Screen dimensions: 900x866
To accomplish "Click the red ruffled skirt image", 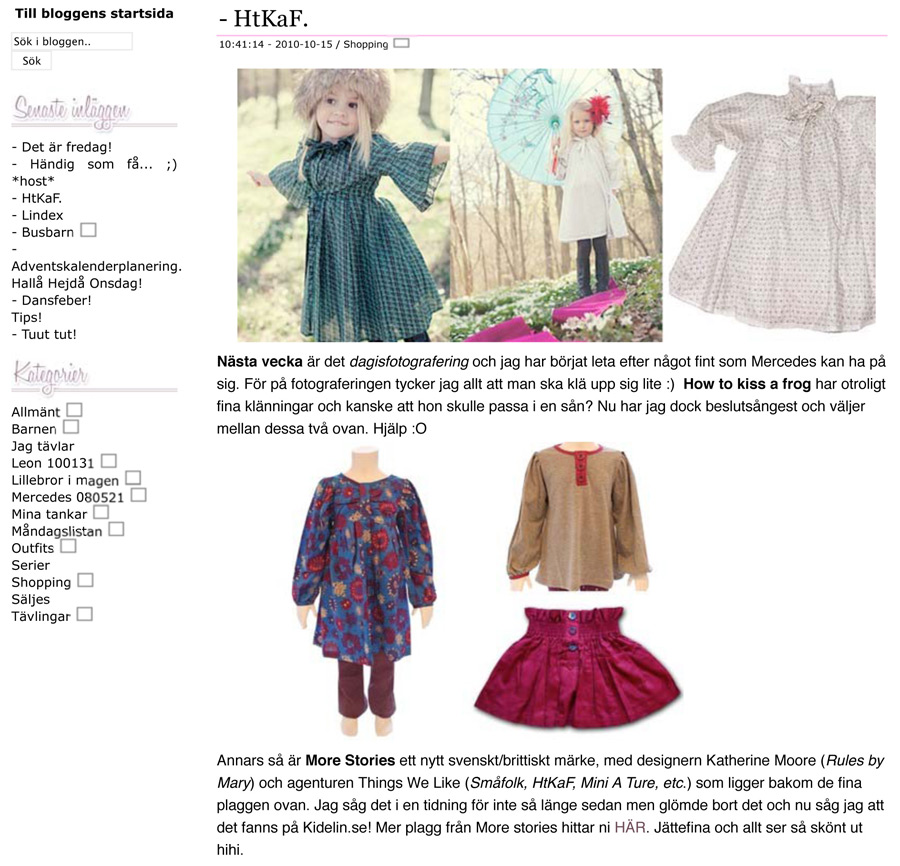I will pos(577,668).
